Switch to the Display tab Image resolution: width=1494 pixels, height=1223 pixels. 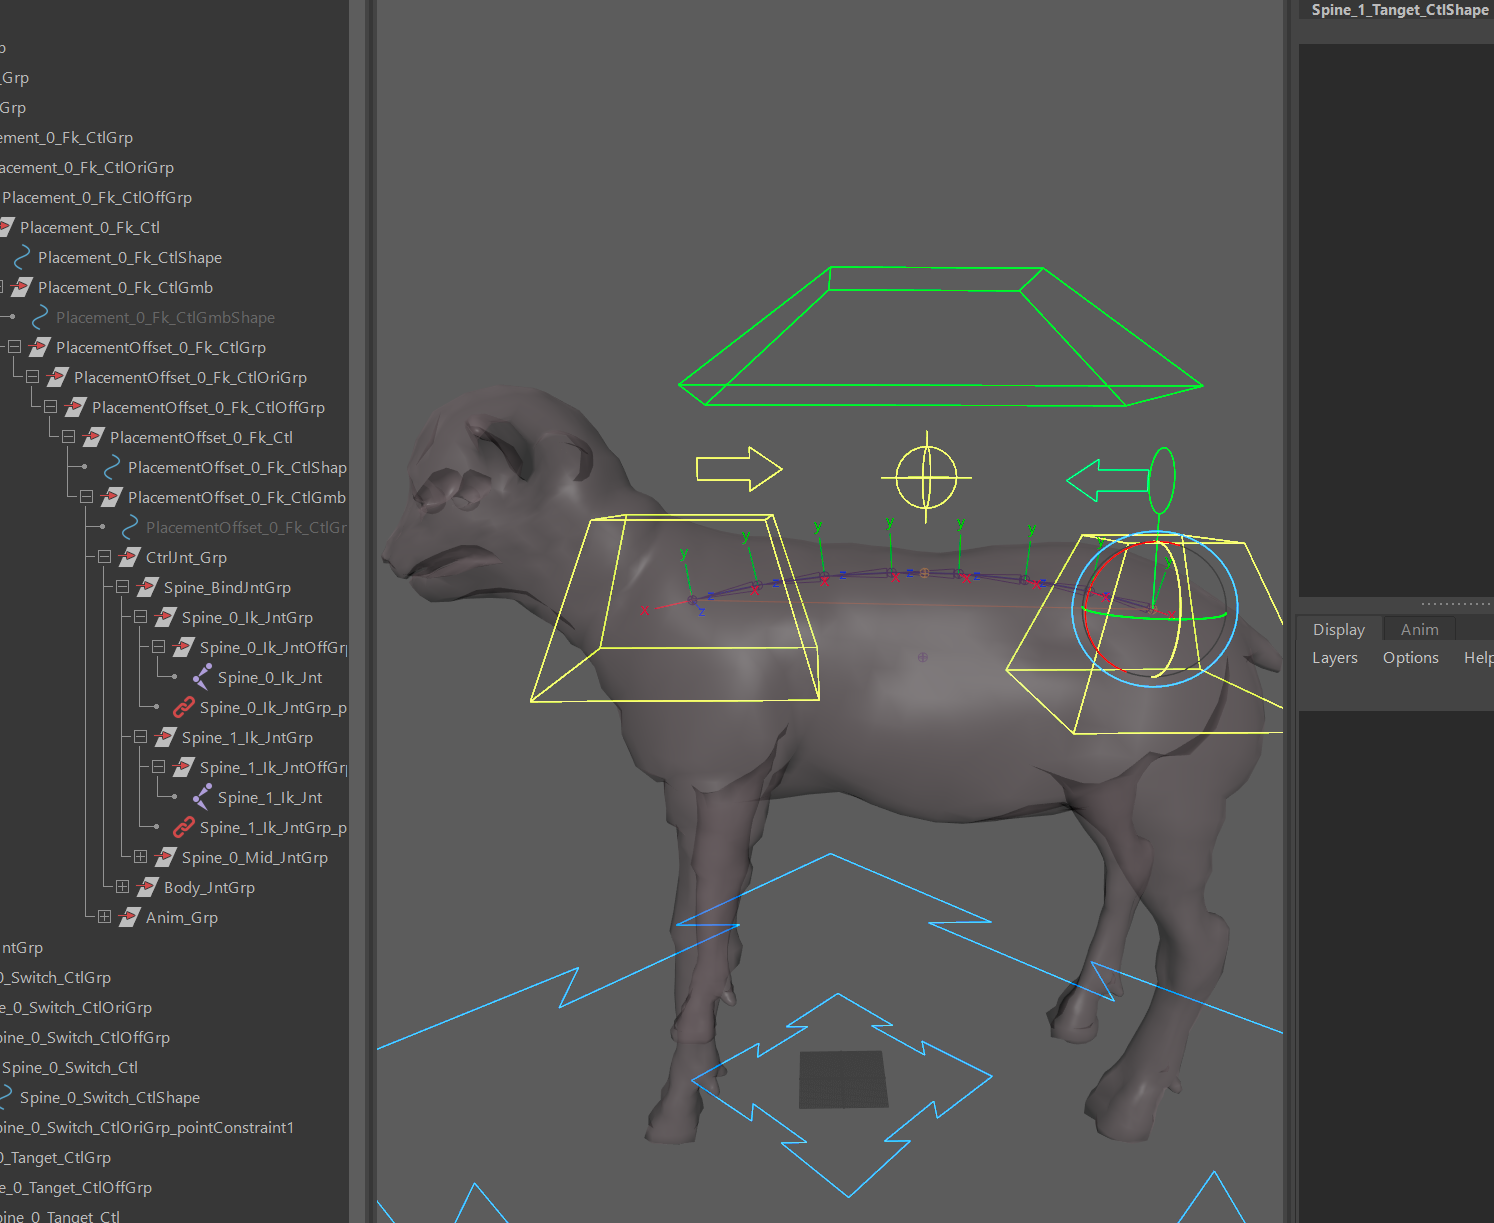(1338, 630)
